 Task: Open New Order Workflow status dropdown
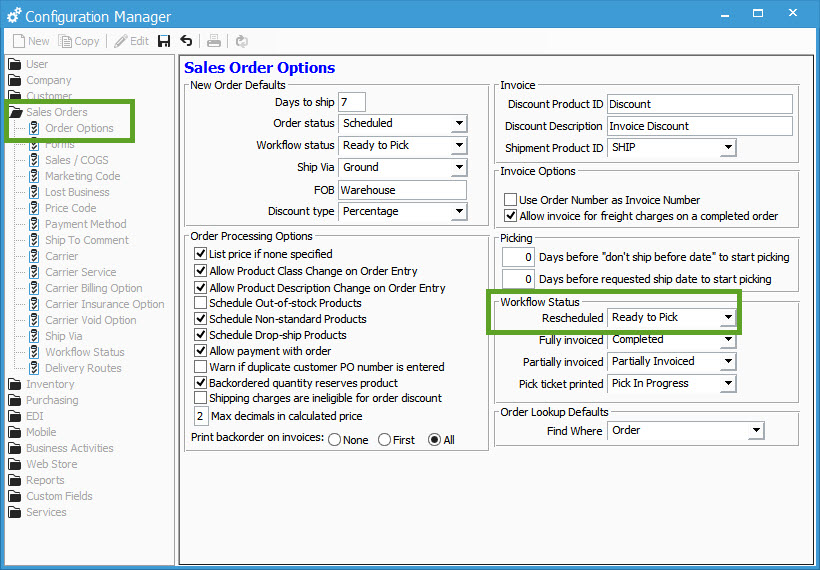coord(459,145)
